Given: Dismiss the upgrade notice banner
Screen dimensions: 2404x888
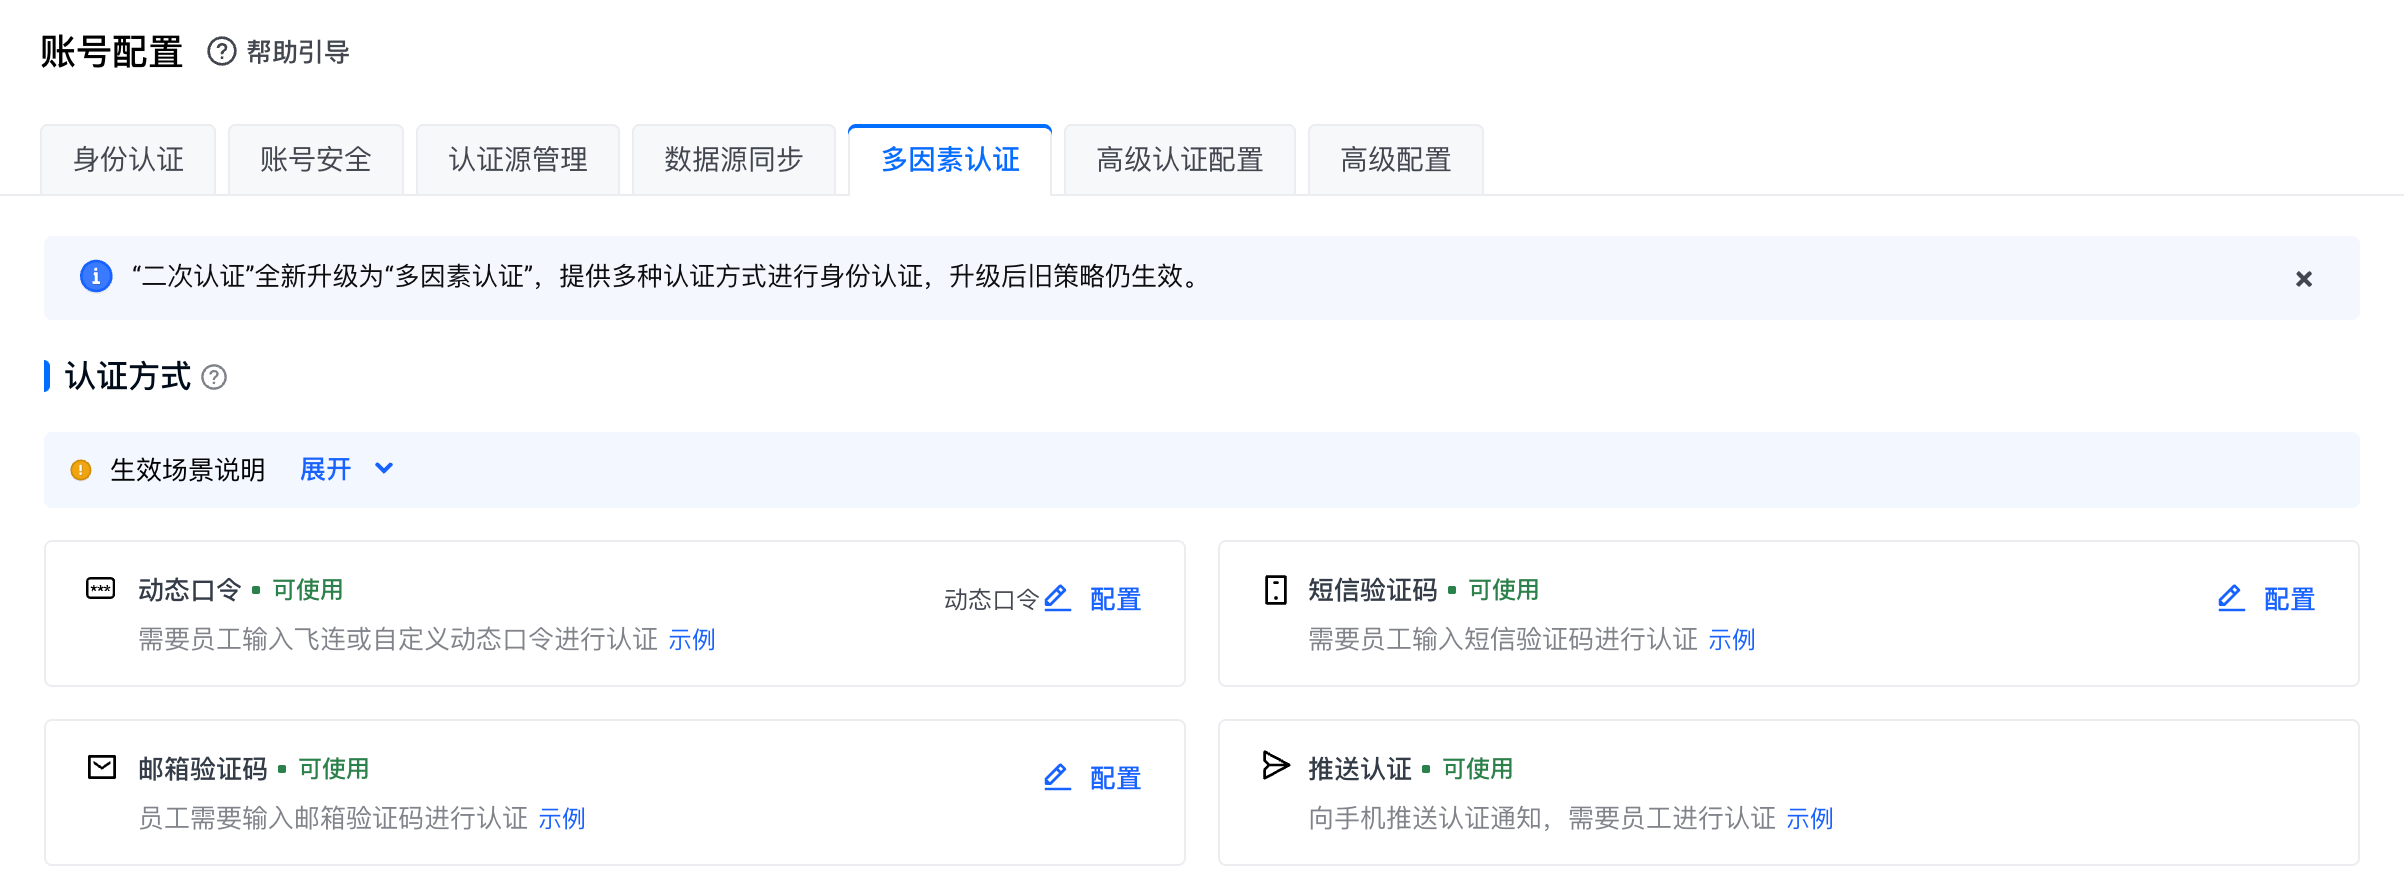Looking at the screenshot, I should (2304, 279).
